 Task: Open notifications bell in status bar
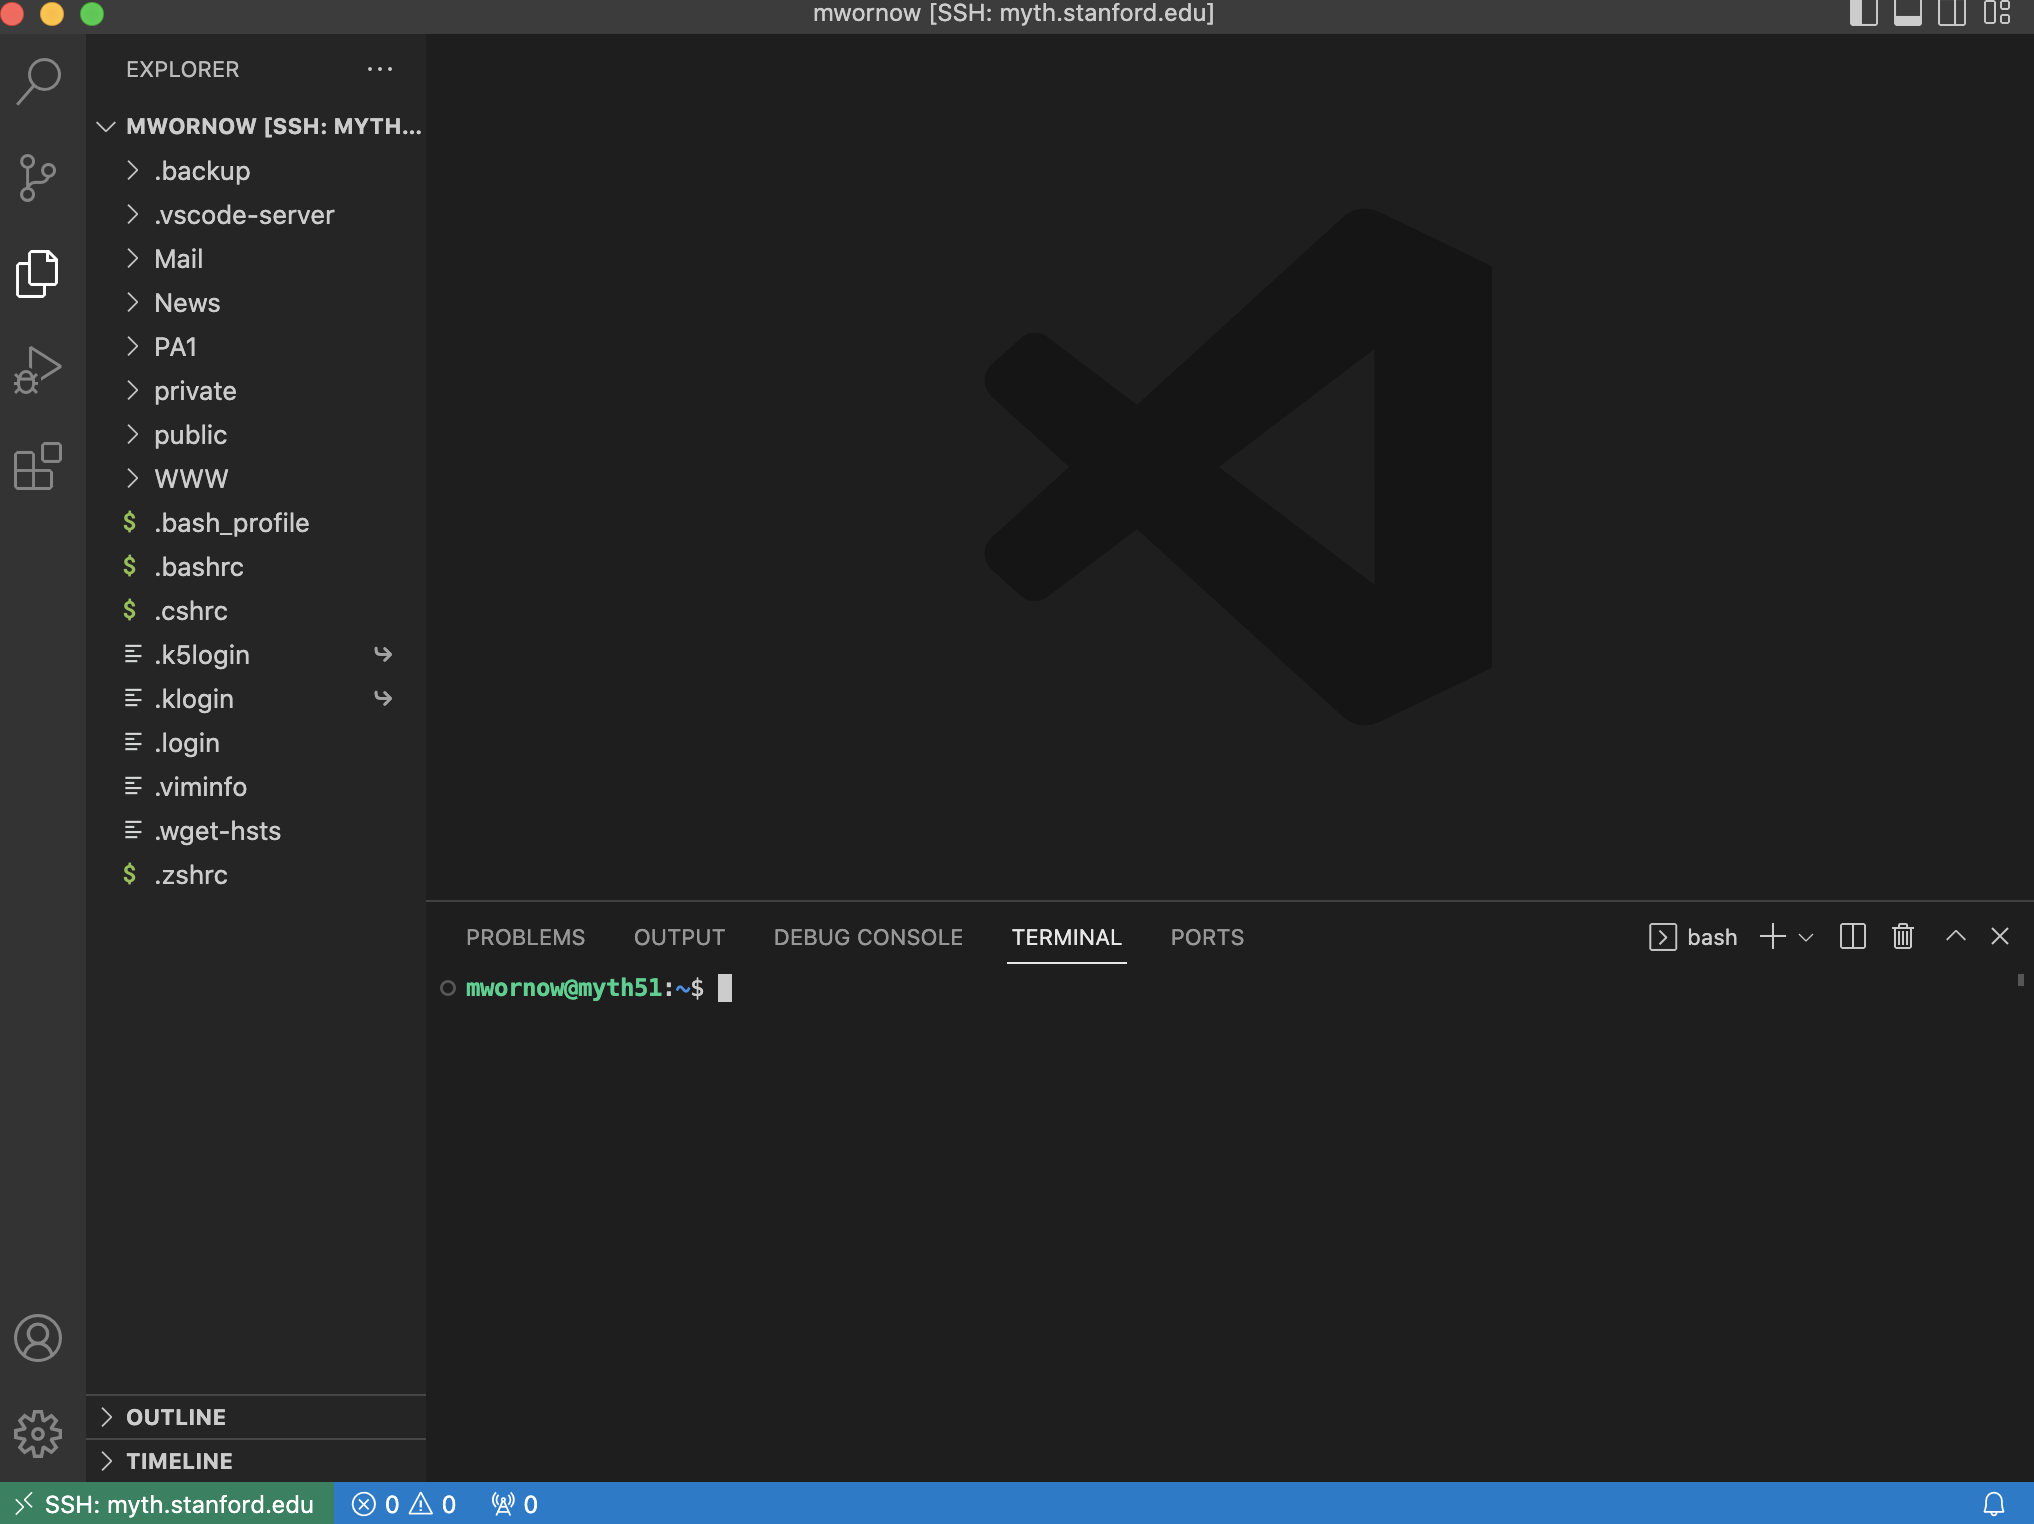(x=1994, y=1504)
